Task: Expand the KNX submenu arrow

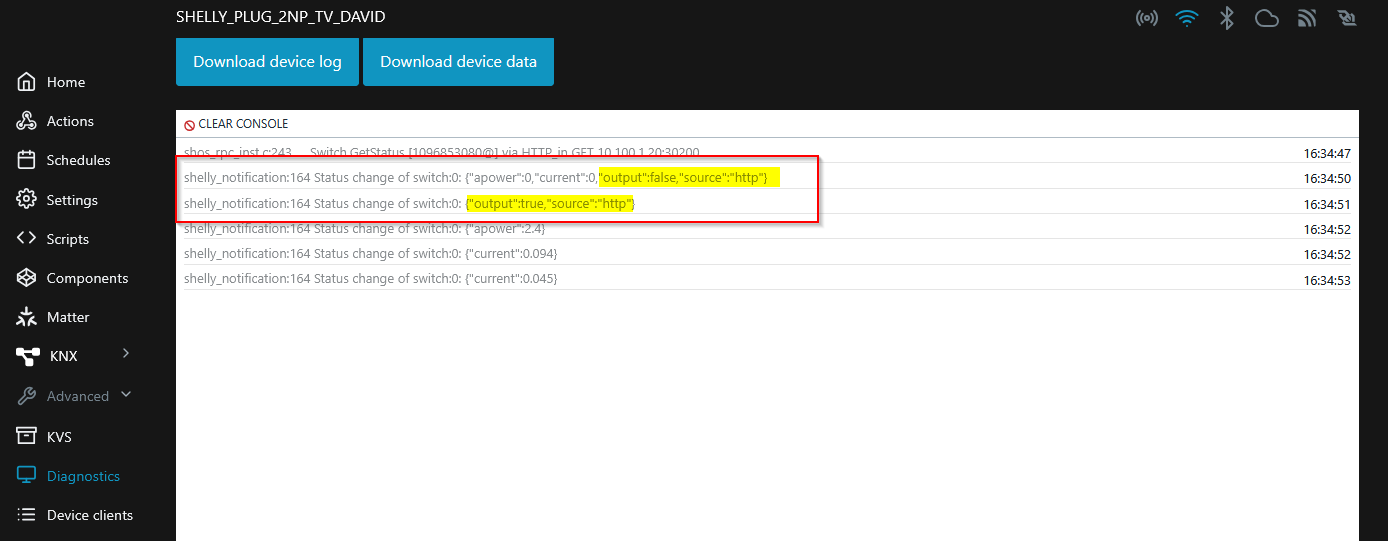Action: [126, 353]
